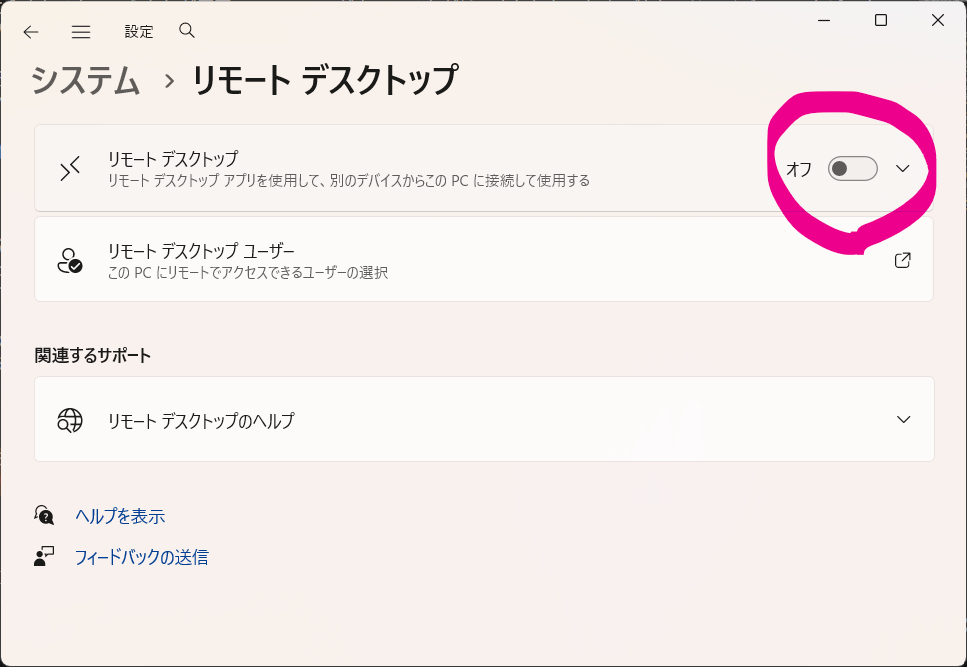Turn on the リモート デスクトップ toggle

coord(852,169)
